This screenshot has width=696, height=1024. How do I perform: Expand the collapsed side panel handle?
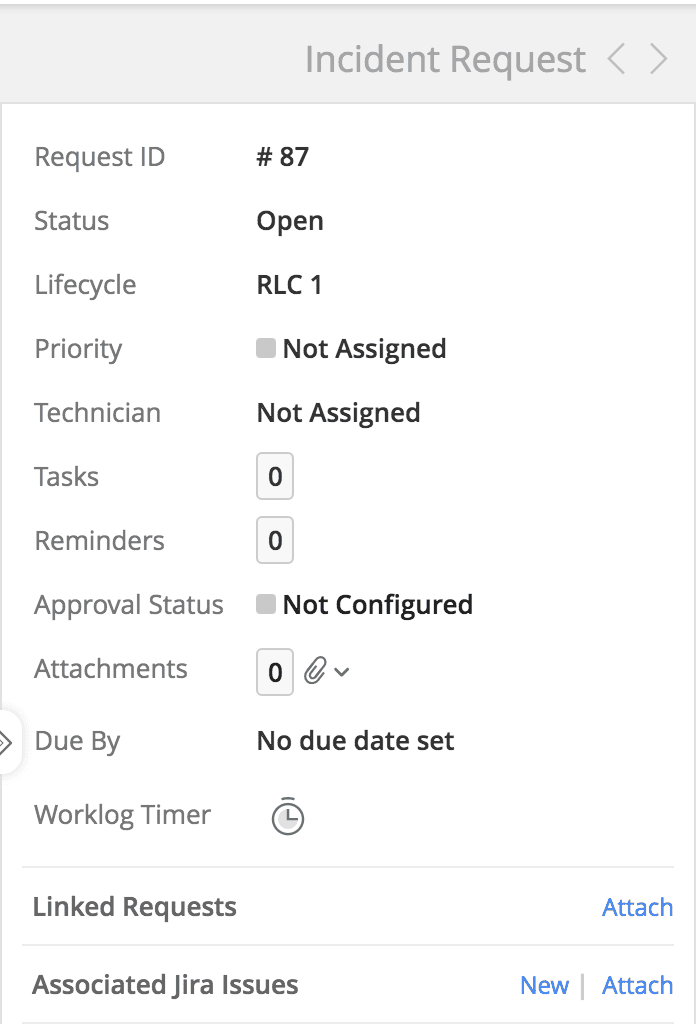click(x=8, y=742)
